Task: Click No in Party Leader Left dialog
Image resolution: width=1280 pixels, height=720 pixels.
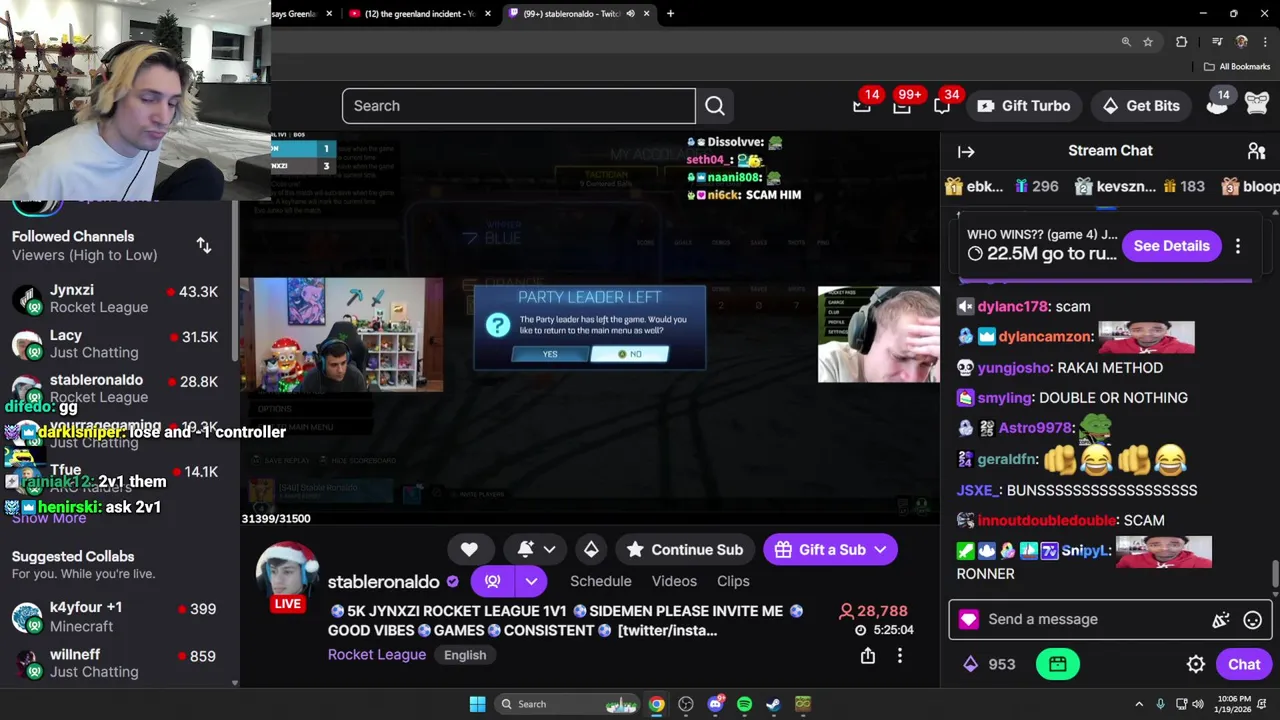Action: tap(630, 354)
